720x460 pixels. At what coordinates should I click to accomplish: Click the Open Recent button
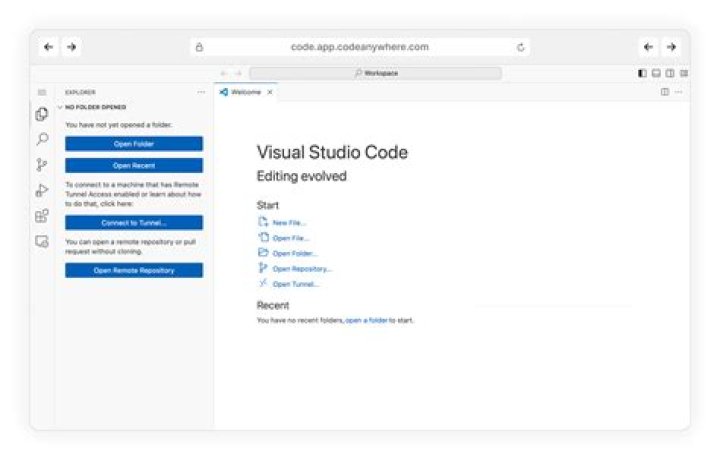pos(134,165)
